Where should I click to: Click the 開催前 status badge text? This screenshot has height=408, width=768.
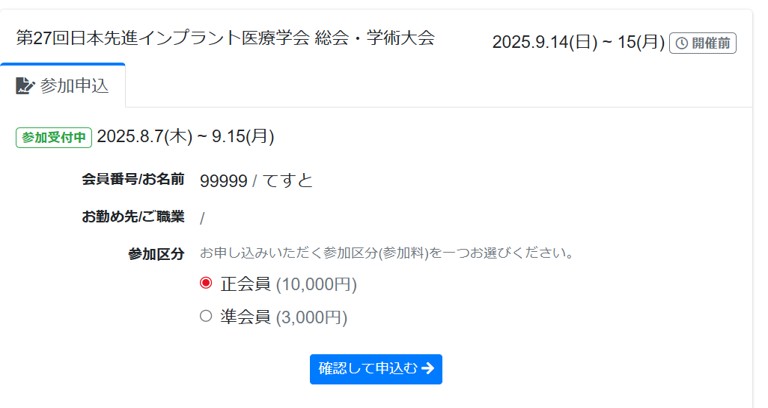click(x=711, y=43)
